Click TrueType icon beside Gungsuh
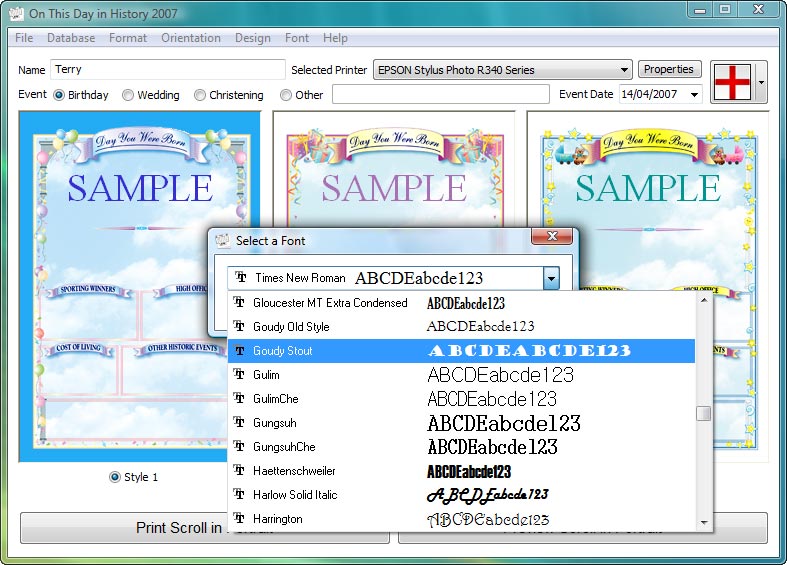The width and height of the screenshot is (787, 565). [x=239, y=422]
